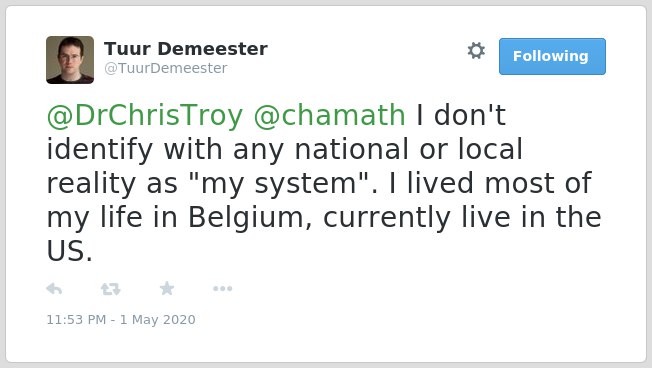The image size is (652, 368).
Task: Open Tuur Demeester's profile photo
Action: click(x=70, y=60)
